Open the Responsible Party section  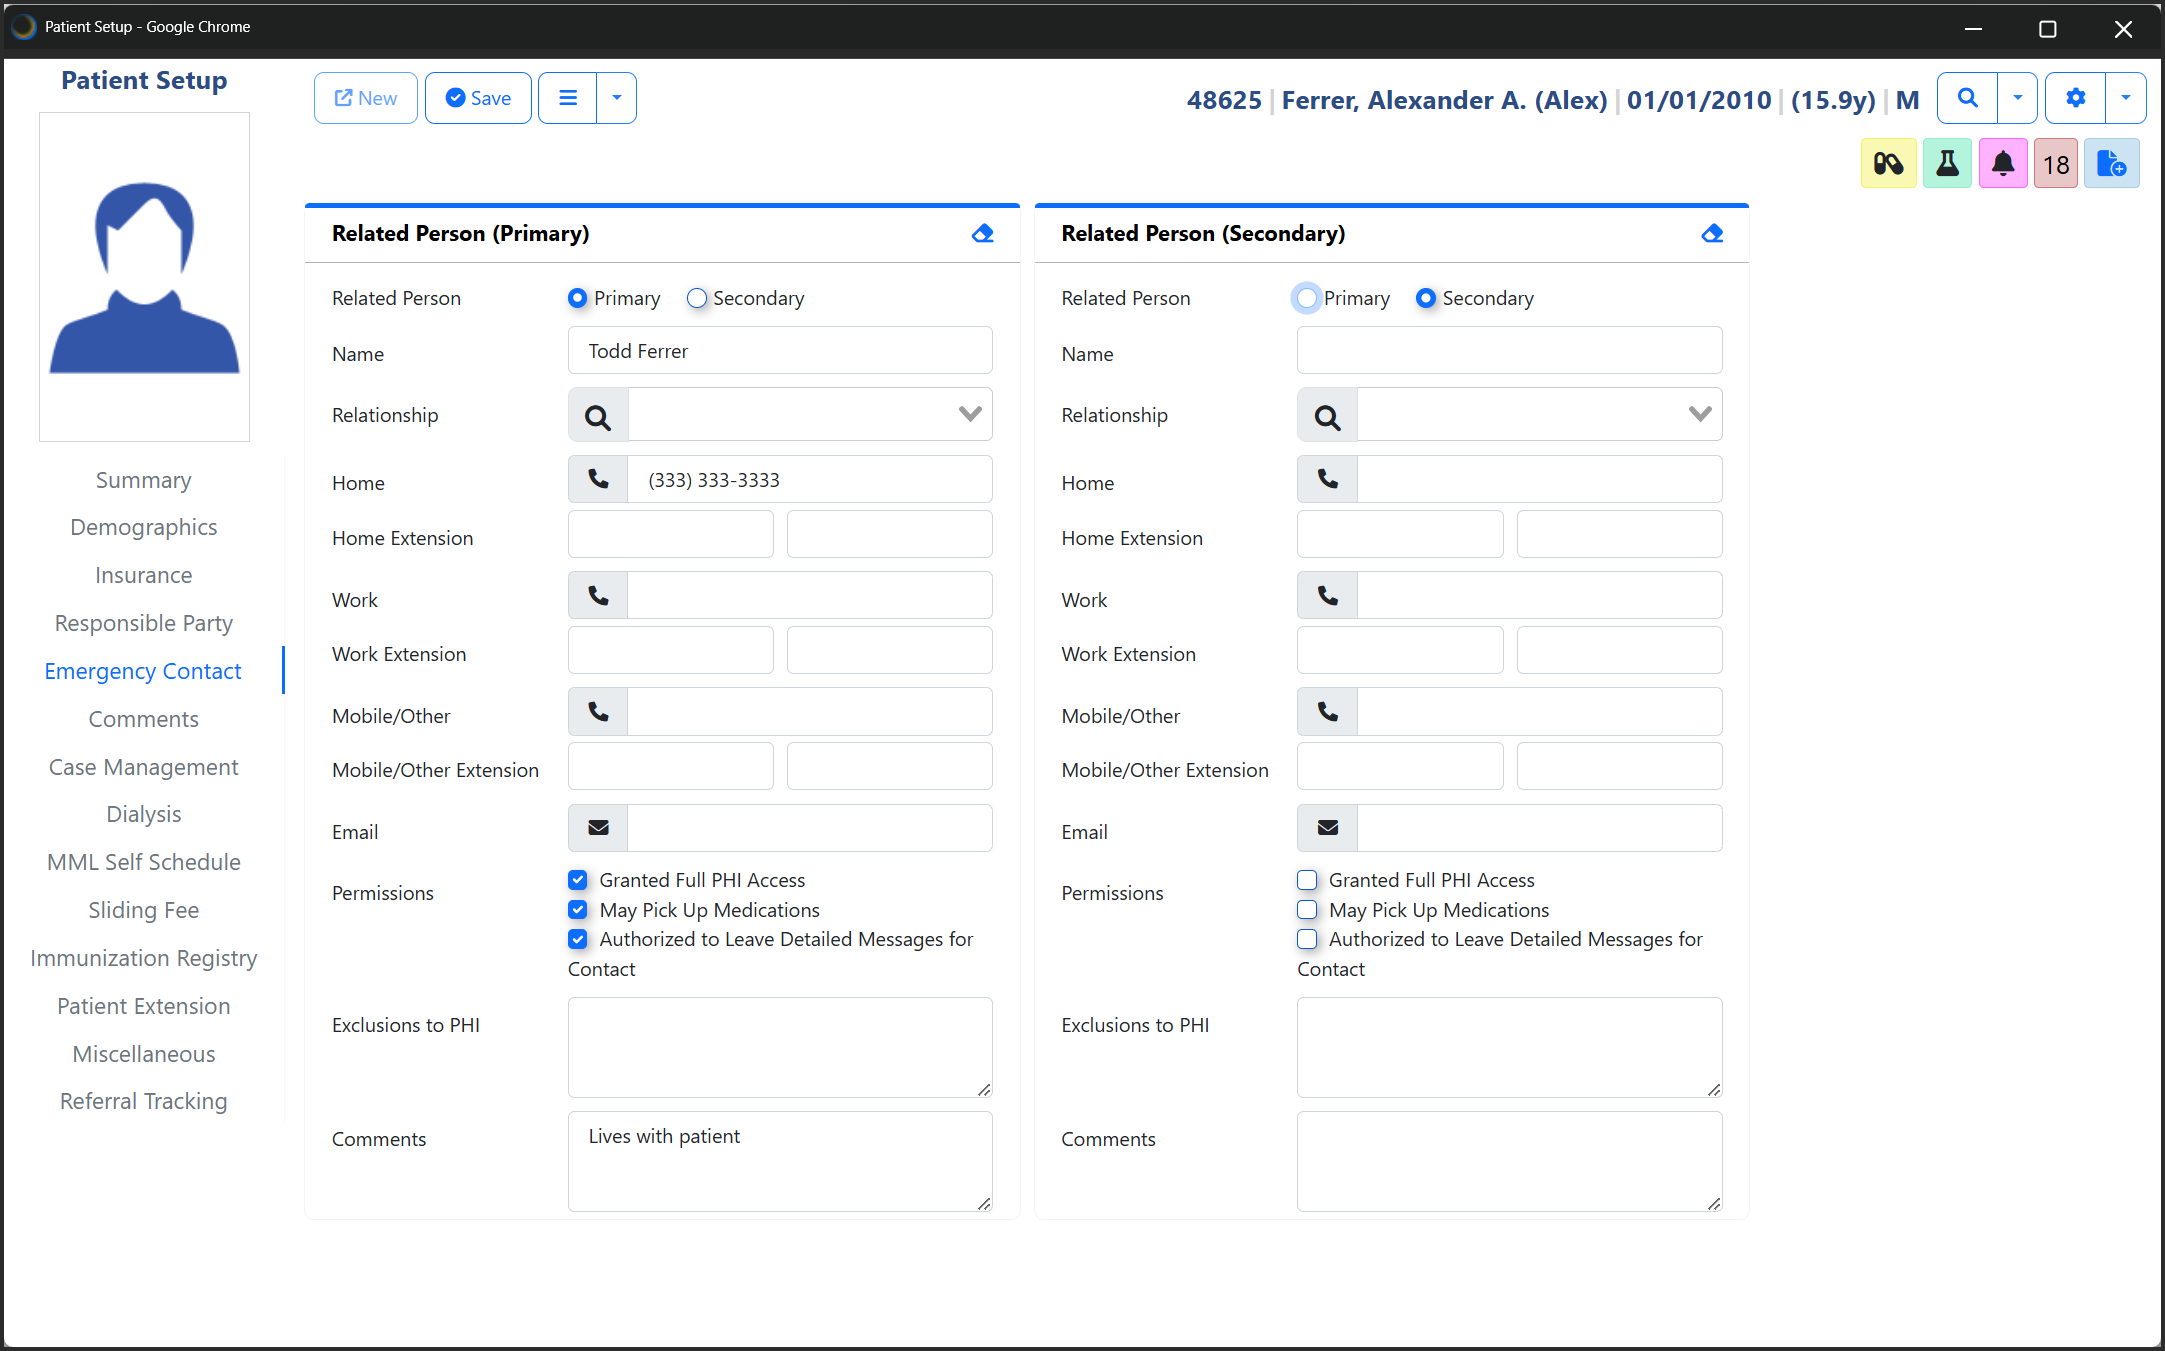143,623
